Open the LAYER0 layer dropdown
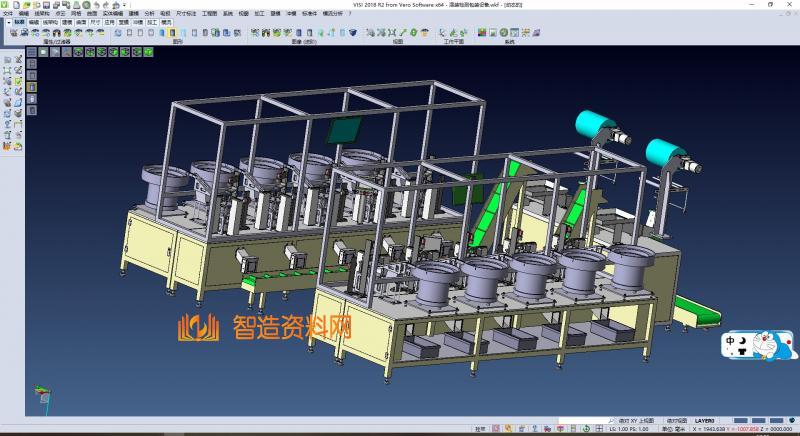 [x=707, y=421]
